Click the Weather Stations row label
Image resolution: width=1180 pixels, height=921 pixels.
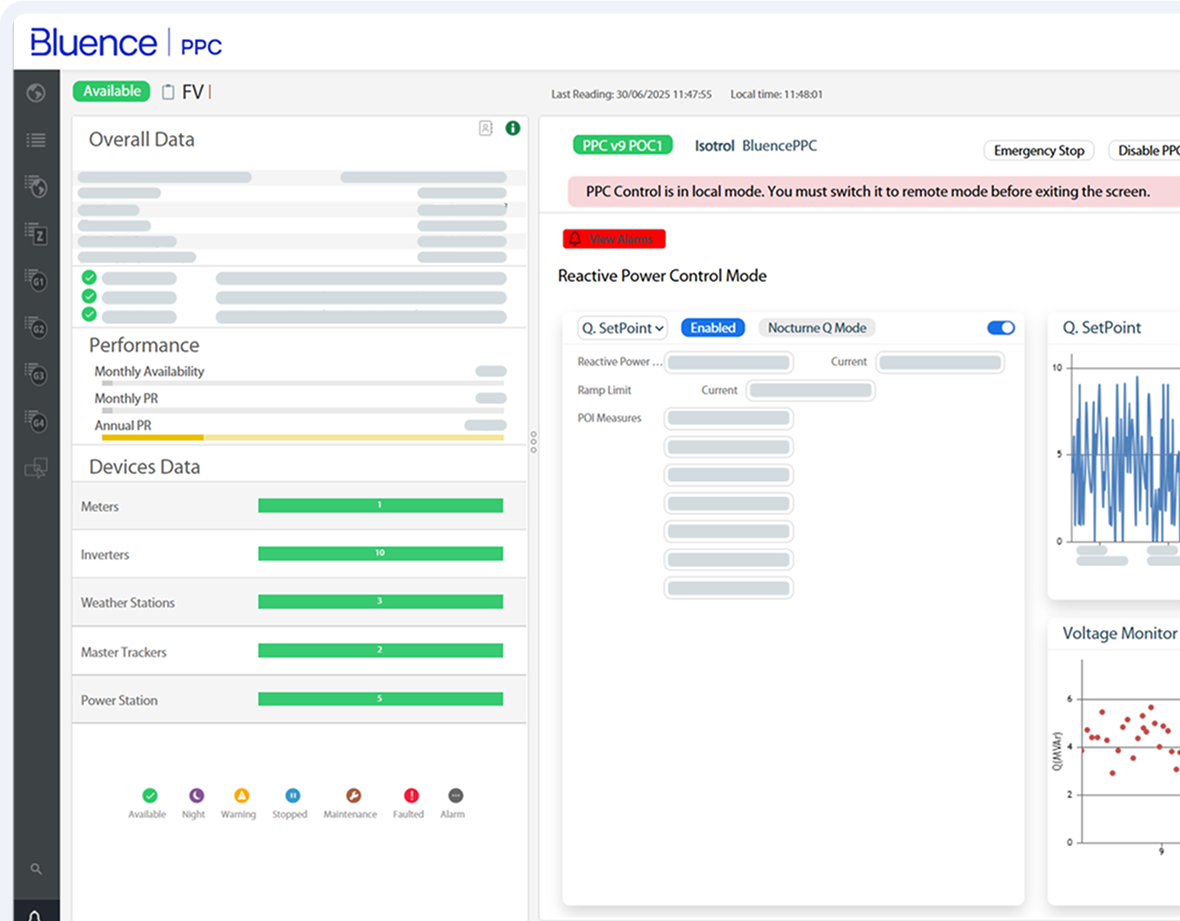[x=127, y=603]
